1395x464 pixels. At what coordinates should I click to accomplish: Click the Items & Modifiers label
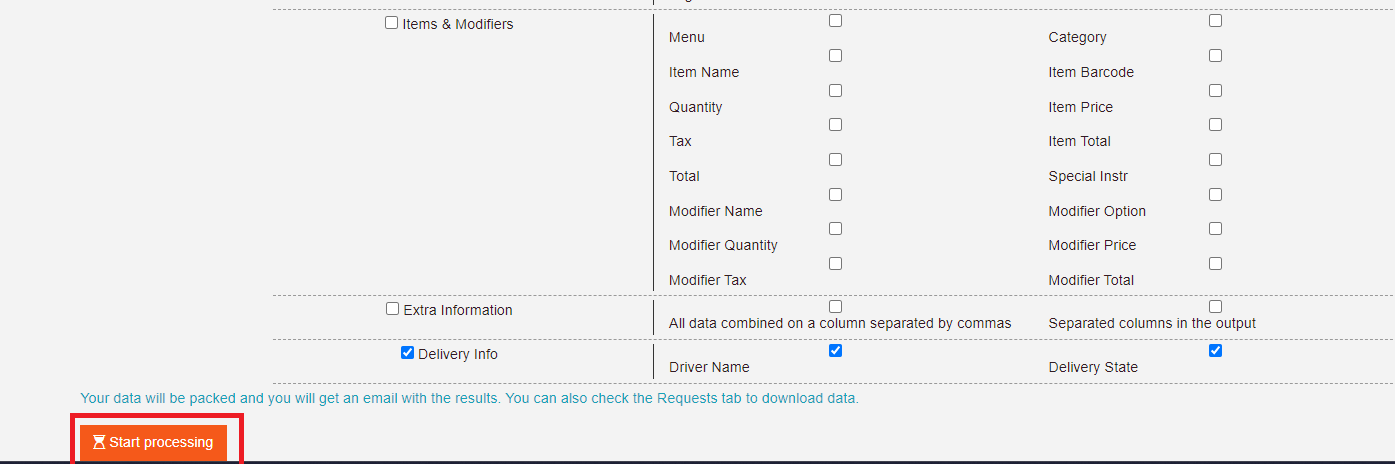(458, 24)
